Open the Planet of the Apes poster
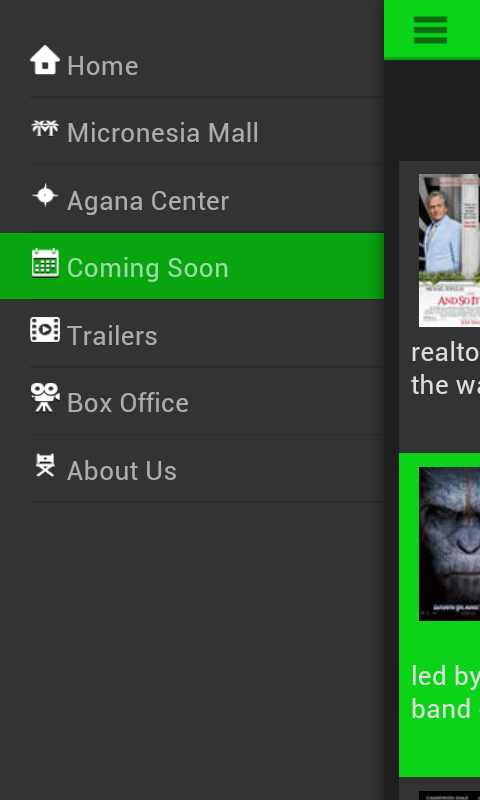The width and height of the screenshot is (480, 800). coord(449,544)
